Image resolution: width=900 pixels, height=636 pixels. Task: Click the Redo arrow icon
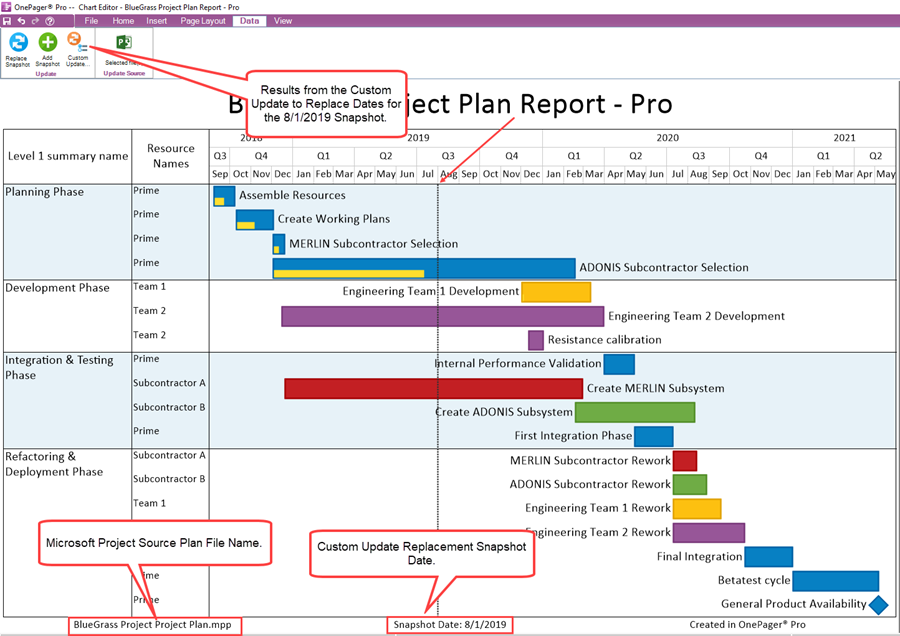[35, 20]
